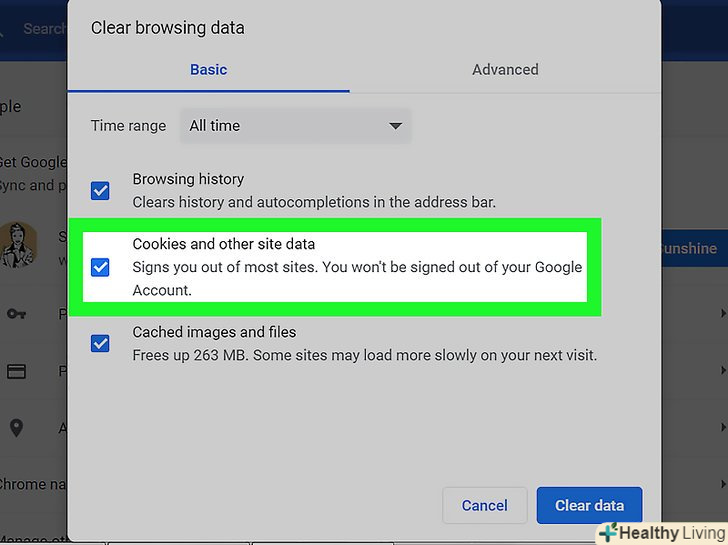
Task: Click the key icon for passwords
Action: click(x=16, y=314)
